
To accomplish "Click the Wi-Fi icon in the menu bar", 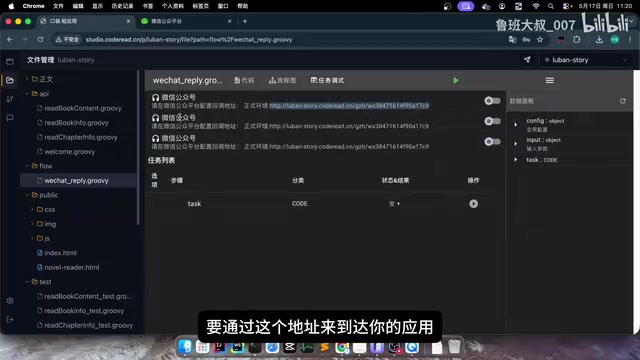I will pos(536,6).
